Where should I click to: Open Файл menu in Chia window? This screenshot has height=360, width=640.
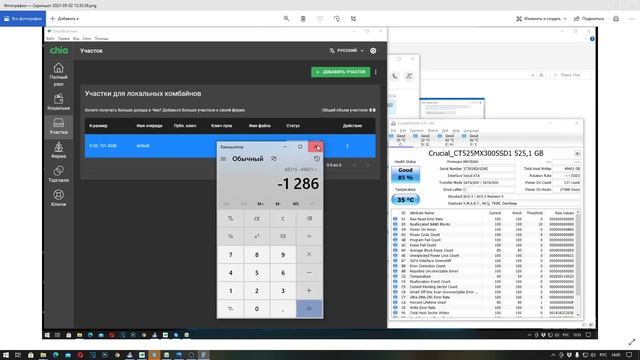pyautogui.click(x=50, y=38)
